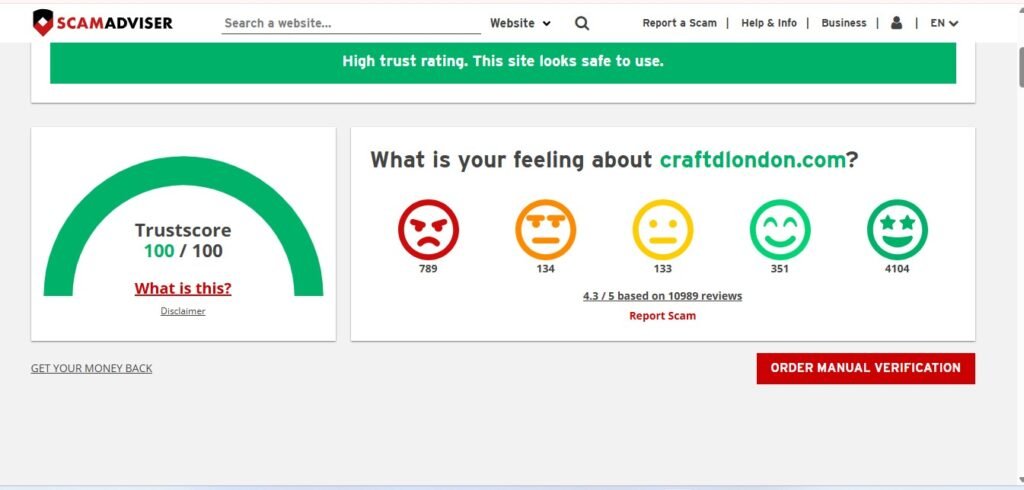Open Help & Info menu item

(769, 23)
